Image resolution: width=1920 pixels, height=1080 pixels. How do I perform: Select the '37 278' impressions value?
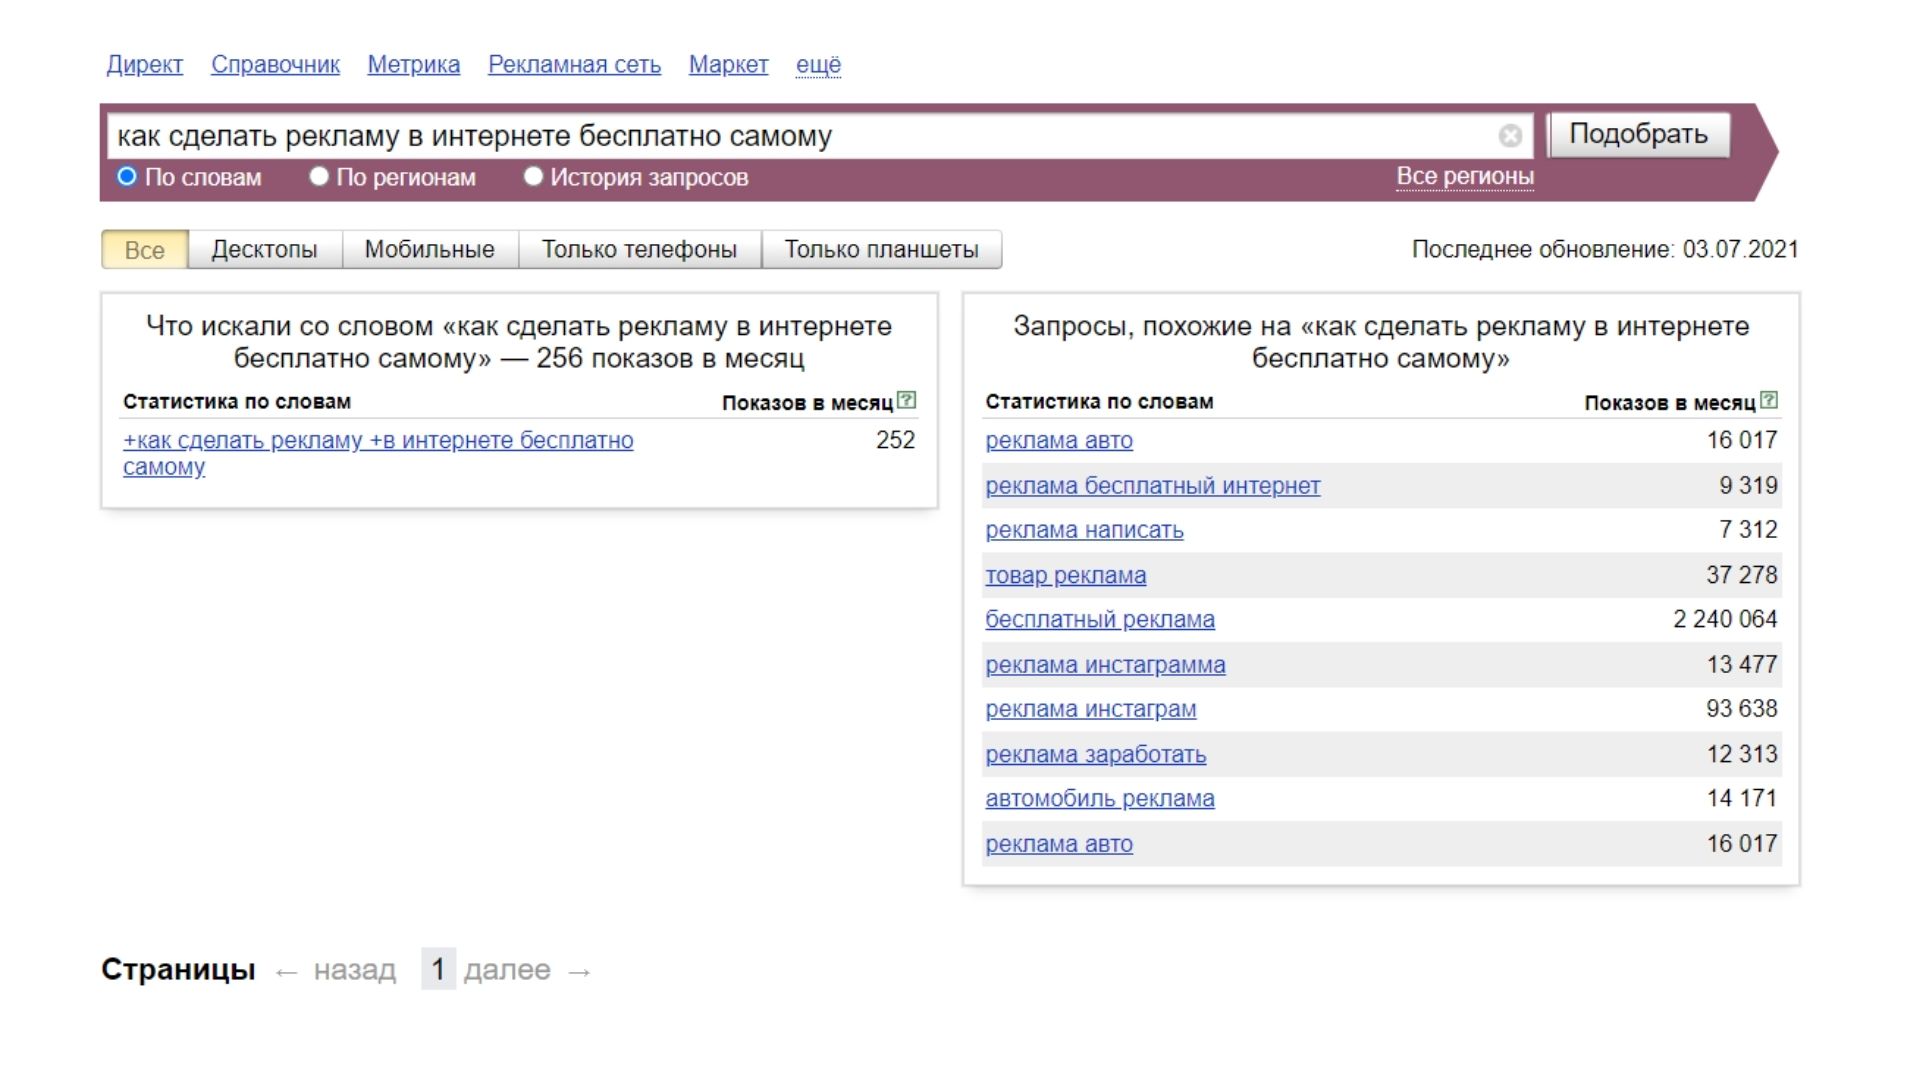tap(1741, 575)
